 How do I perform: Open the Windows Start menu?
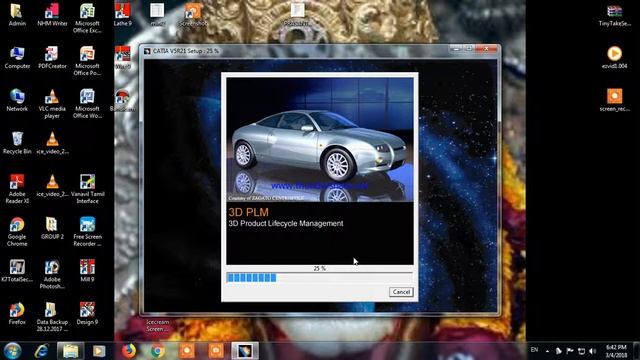(12, 351)
